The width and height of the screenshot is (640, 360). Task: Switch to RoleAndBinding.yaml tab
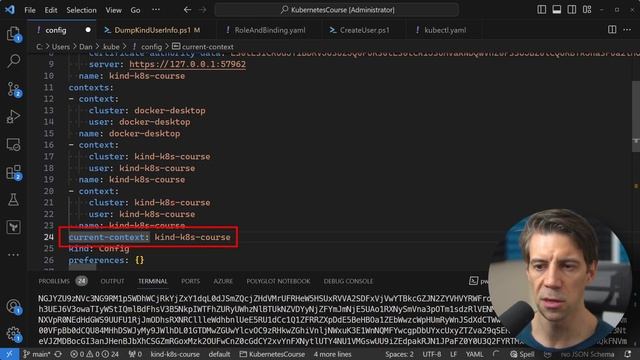tap(270, 30)
